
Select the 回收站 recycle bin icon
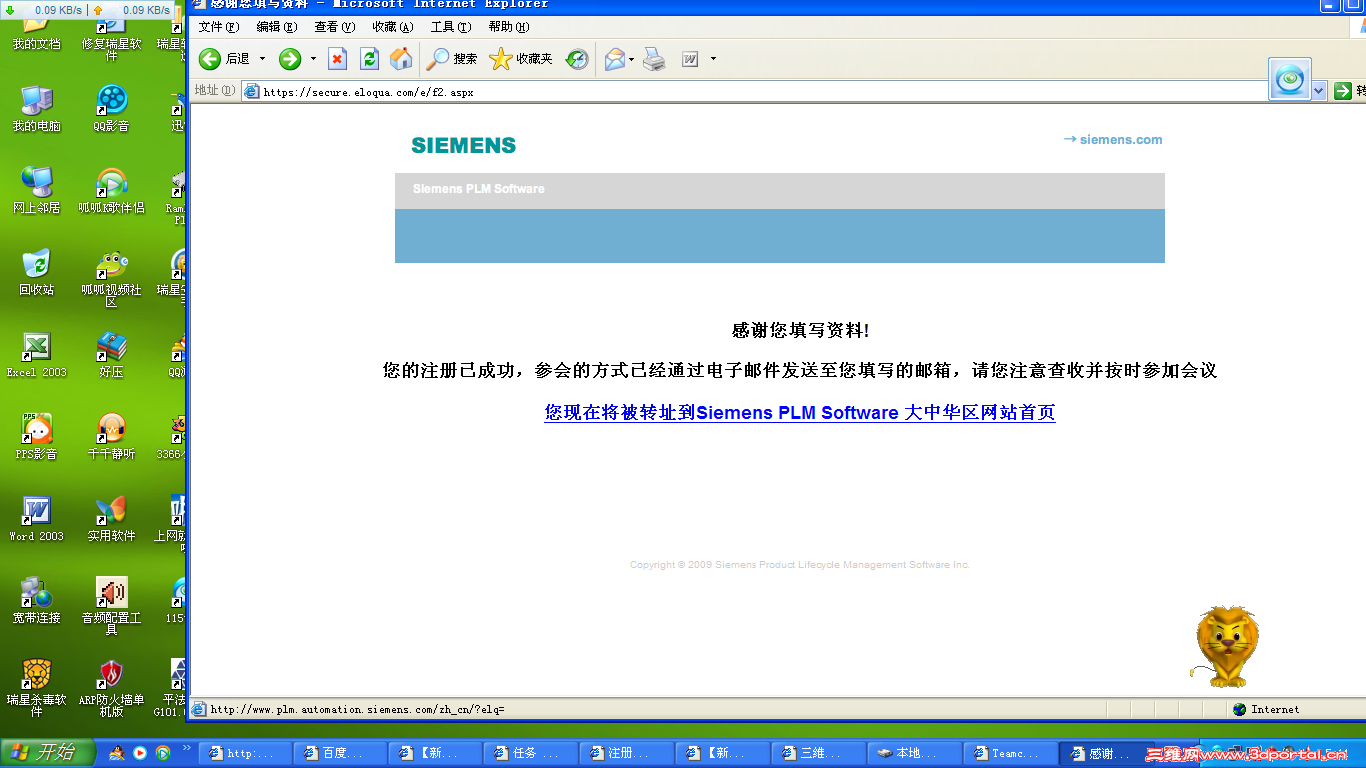pos(37,272)
